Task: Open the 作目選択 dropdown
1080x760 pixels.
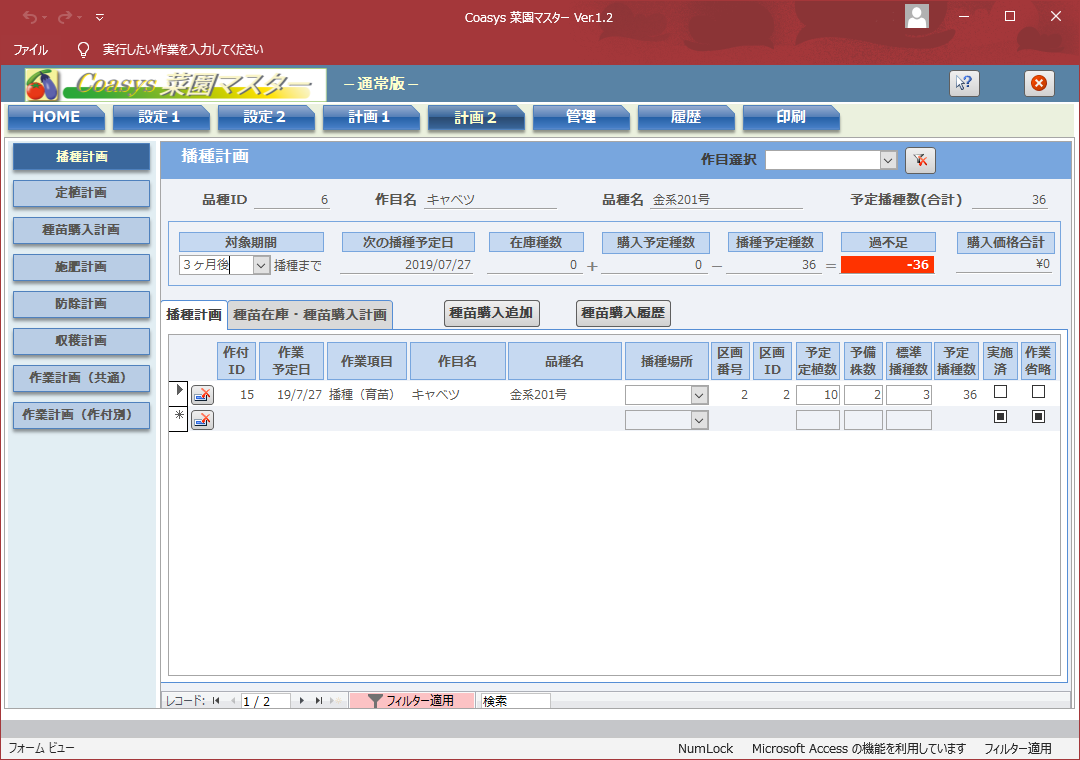Action: tap(888, 160)
